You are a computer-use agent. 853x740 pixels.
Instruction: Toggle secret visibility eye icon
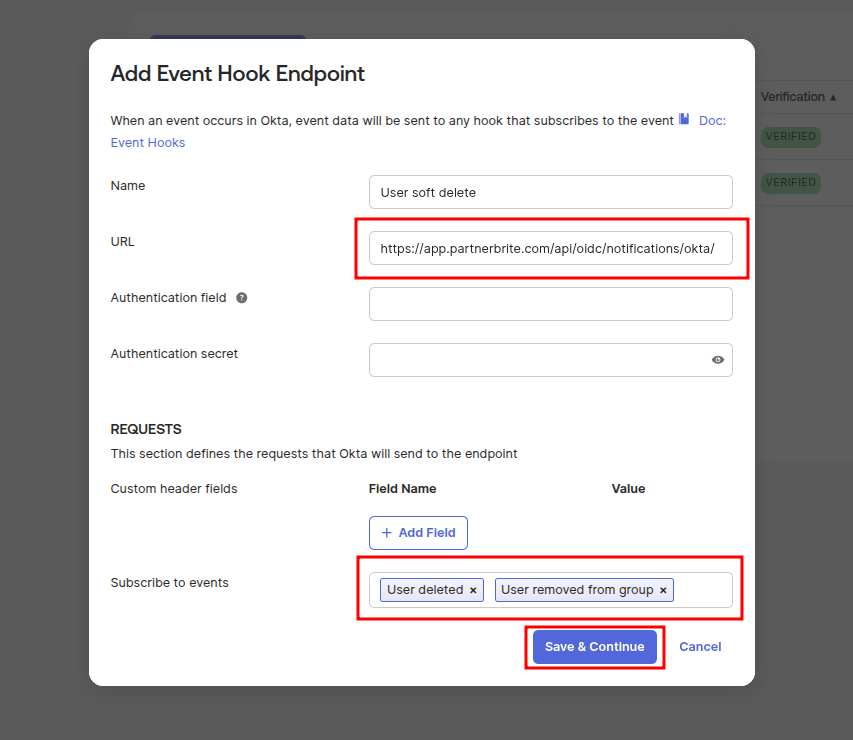[x=718, y=360]
